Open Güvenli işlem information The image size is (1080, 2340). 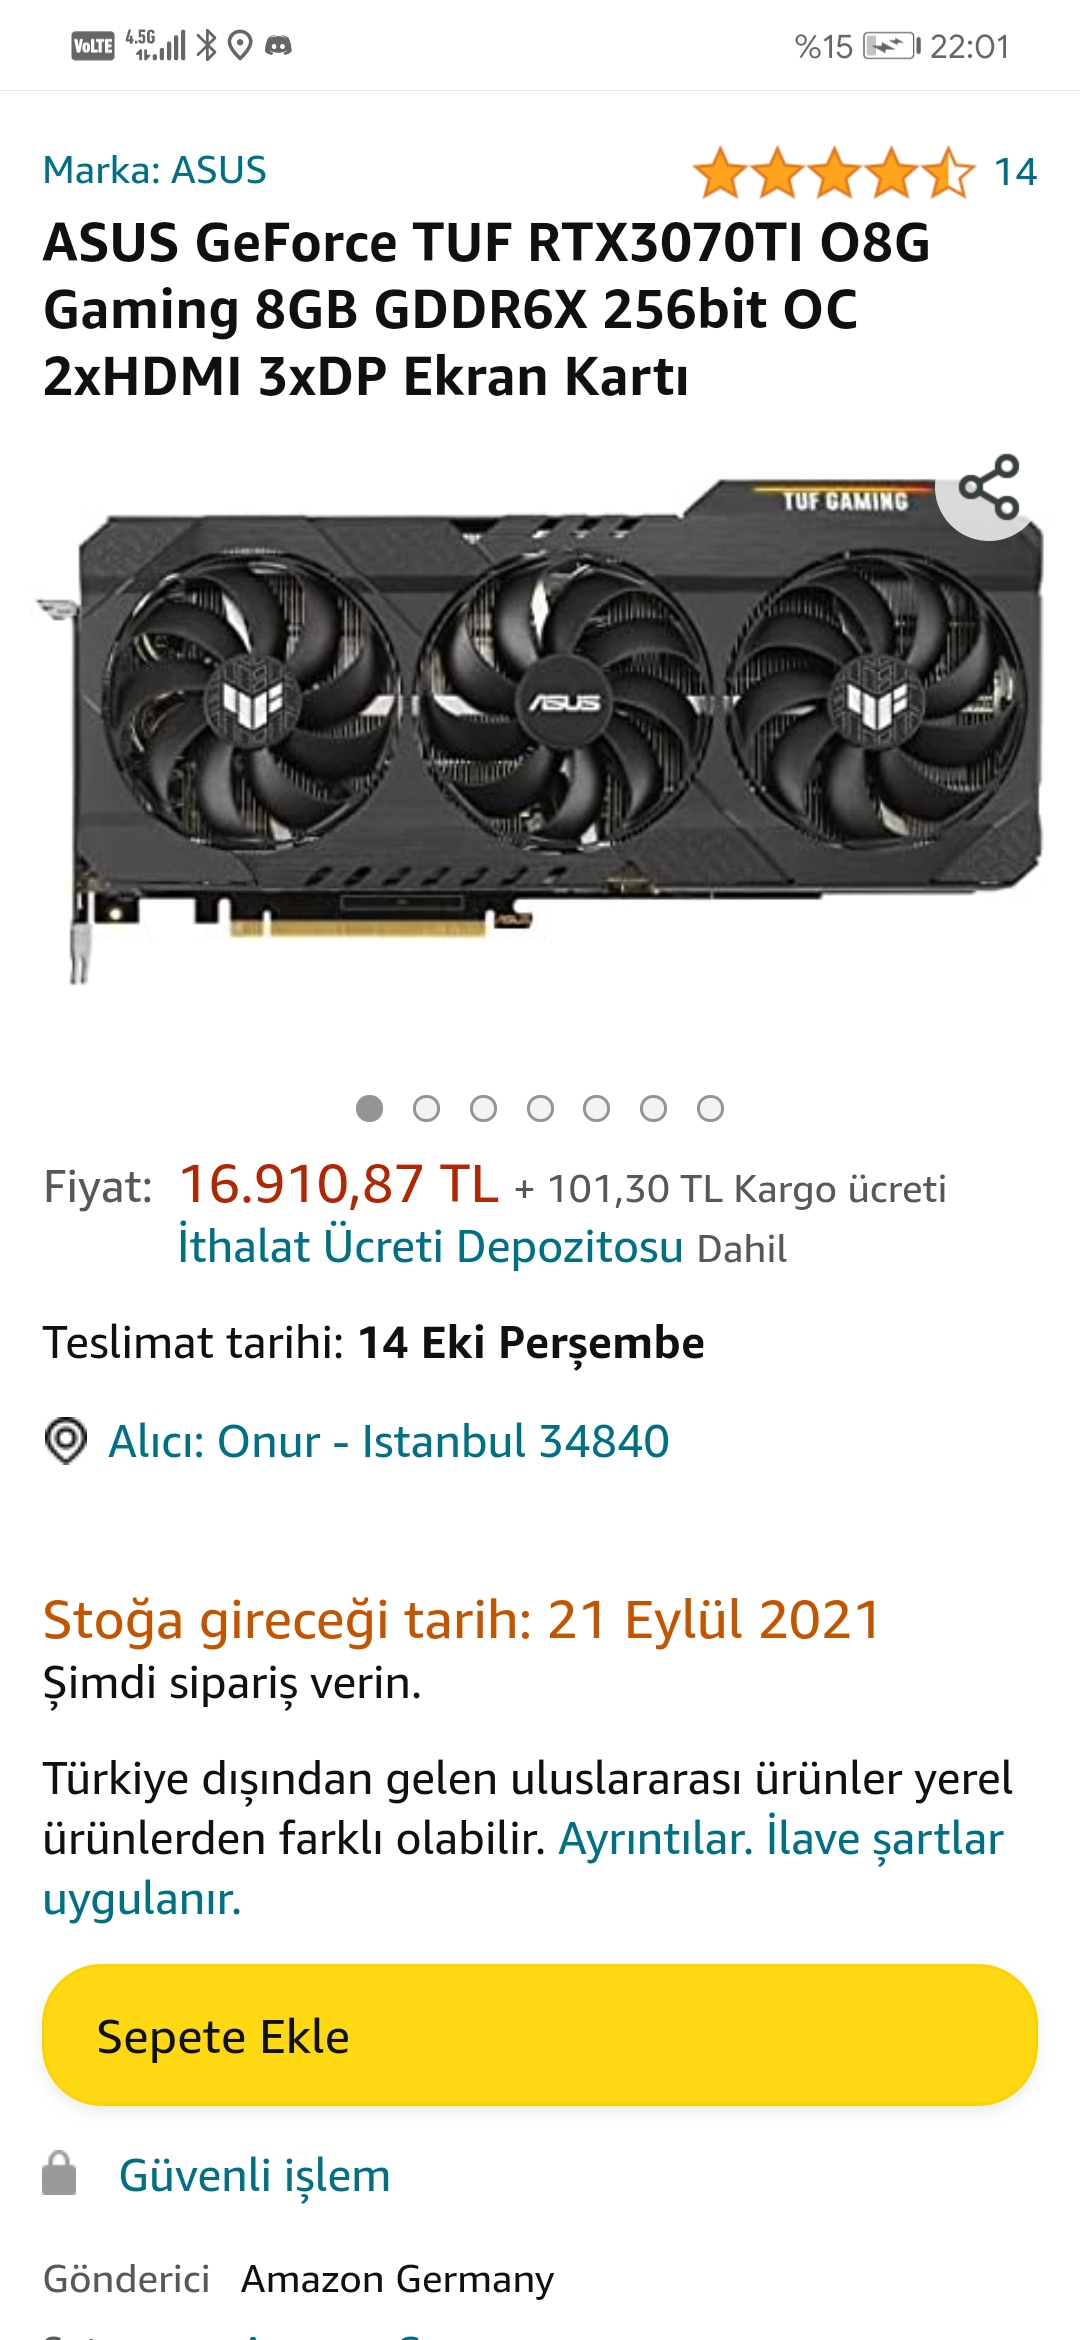pos(254,2175)
